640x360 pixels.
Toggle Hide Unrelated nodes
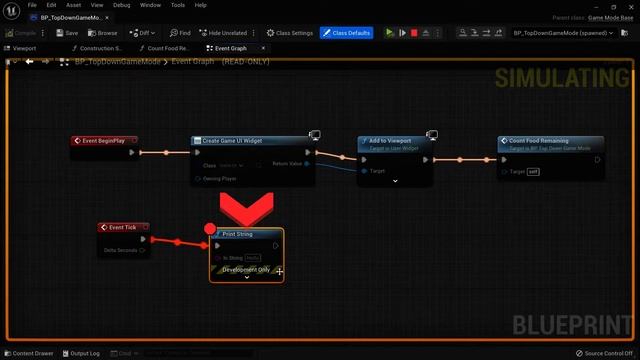click(x=223, y=33)
